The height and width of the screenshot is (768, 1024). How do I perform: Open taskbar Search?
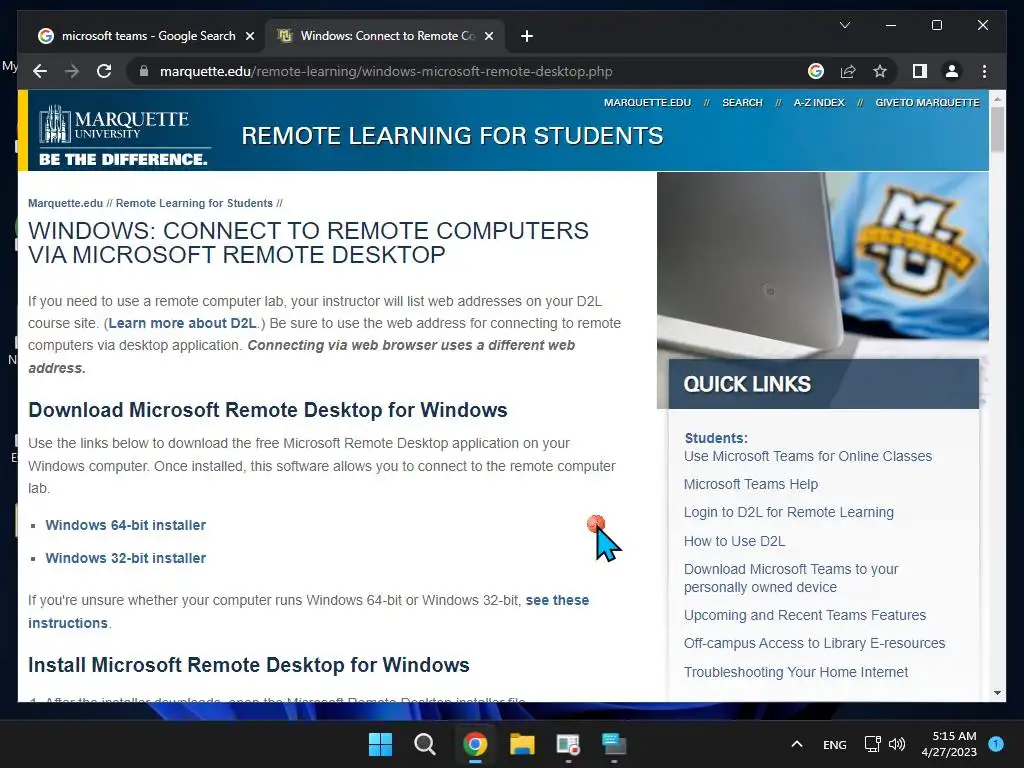click(x=425, y=744)
